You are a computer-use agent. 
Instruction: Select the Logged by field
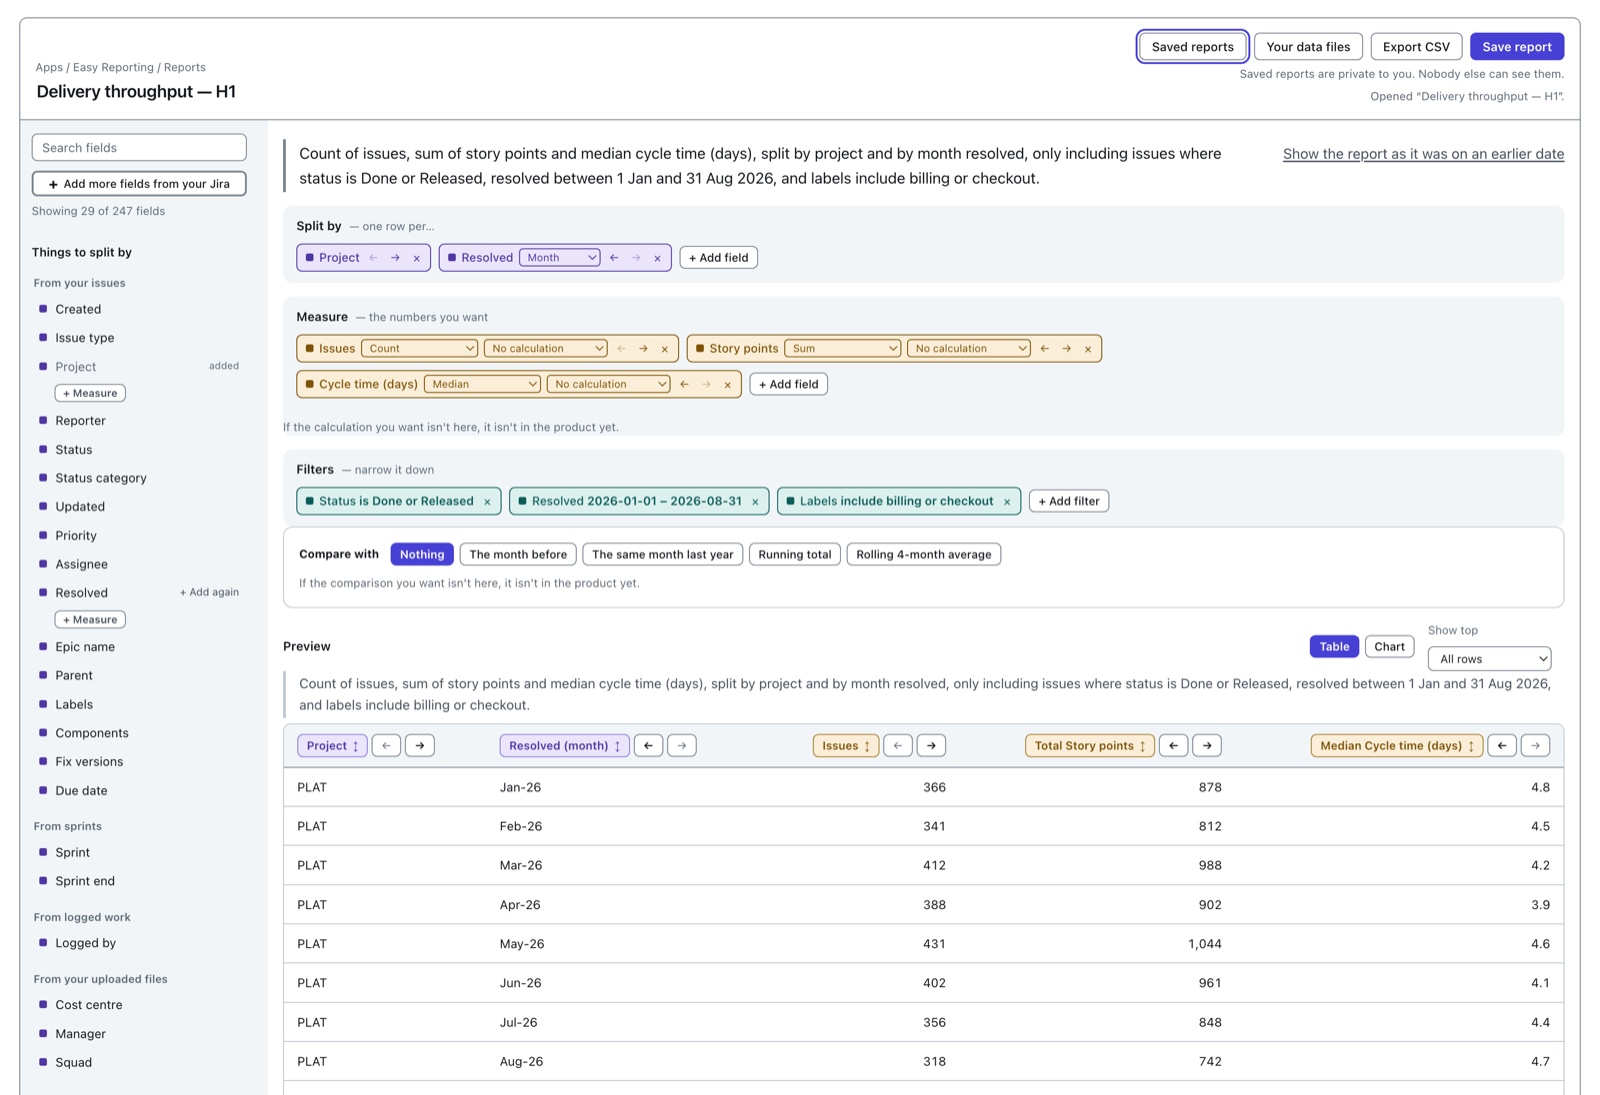(85, 943)
